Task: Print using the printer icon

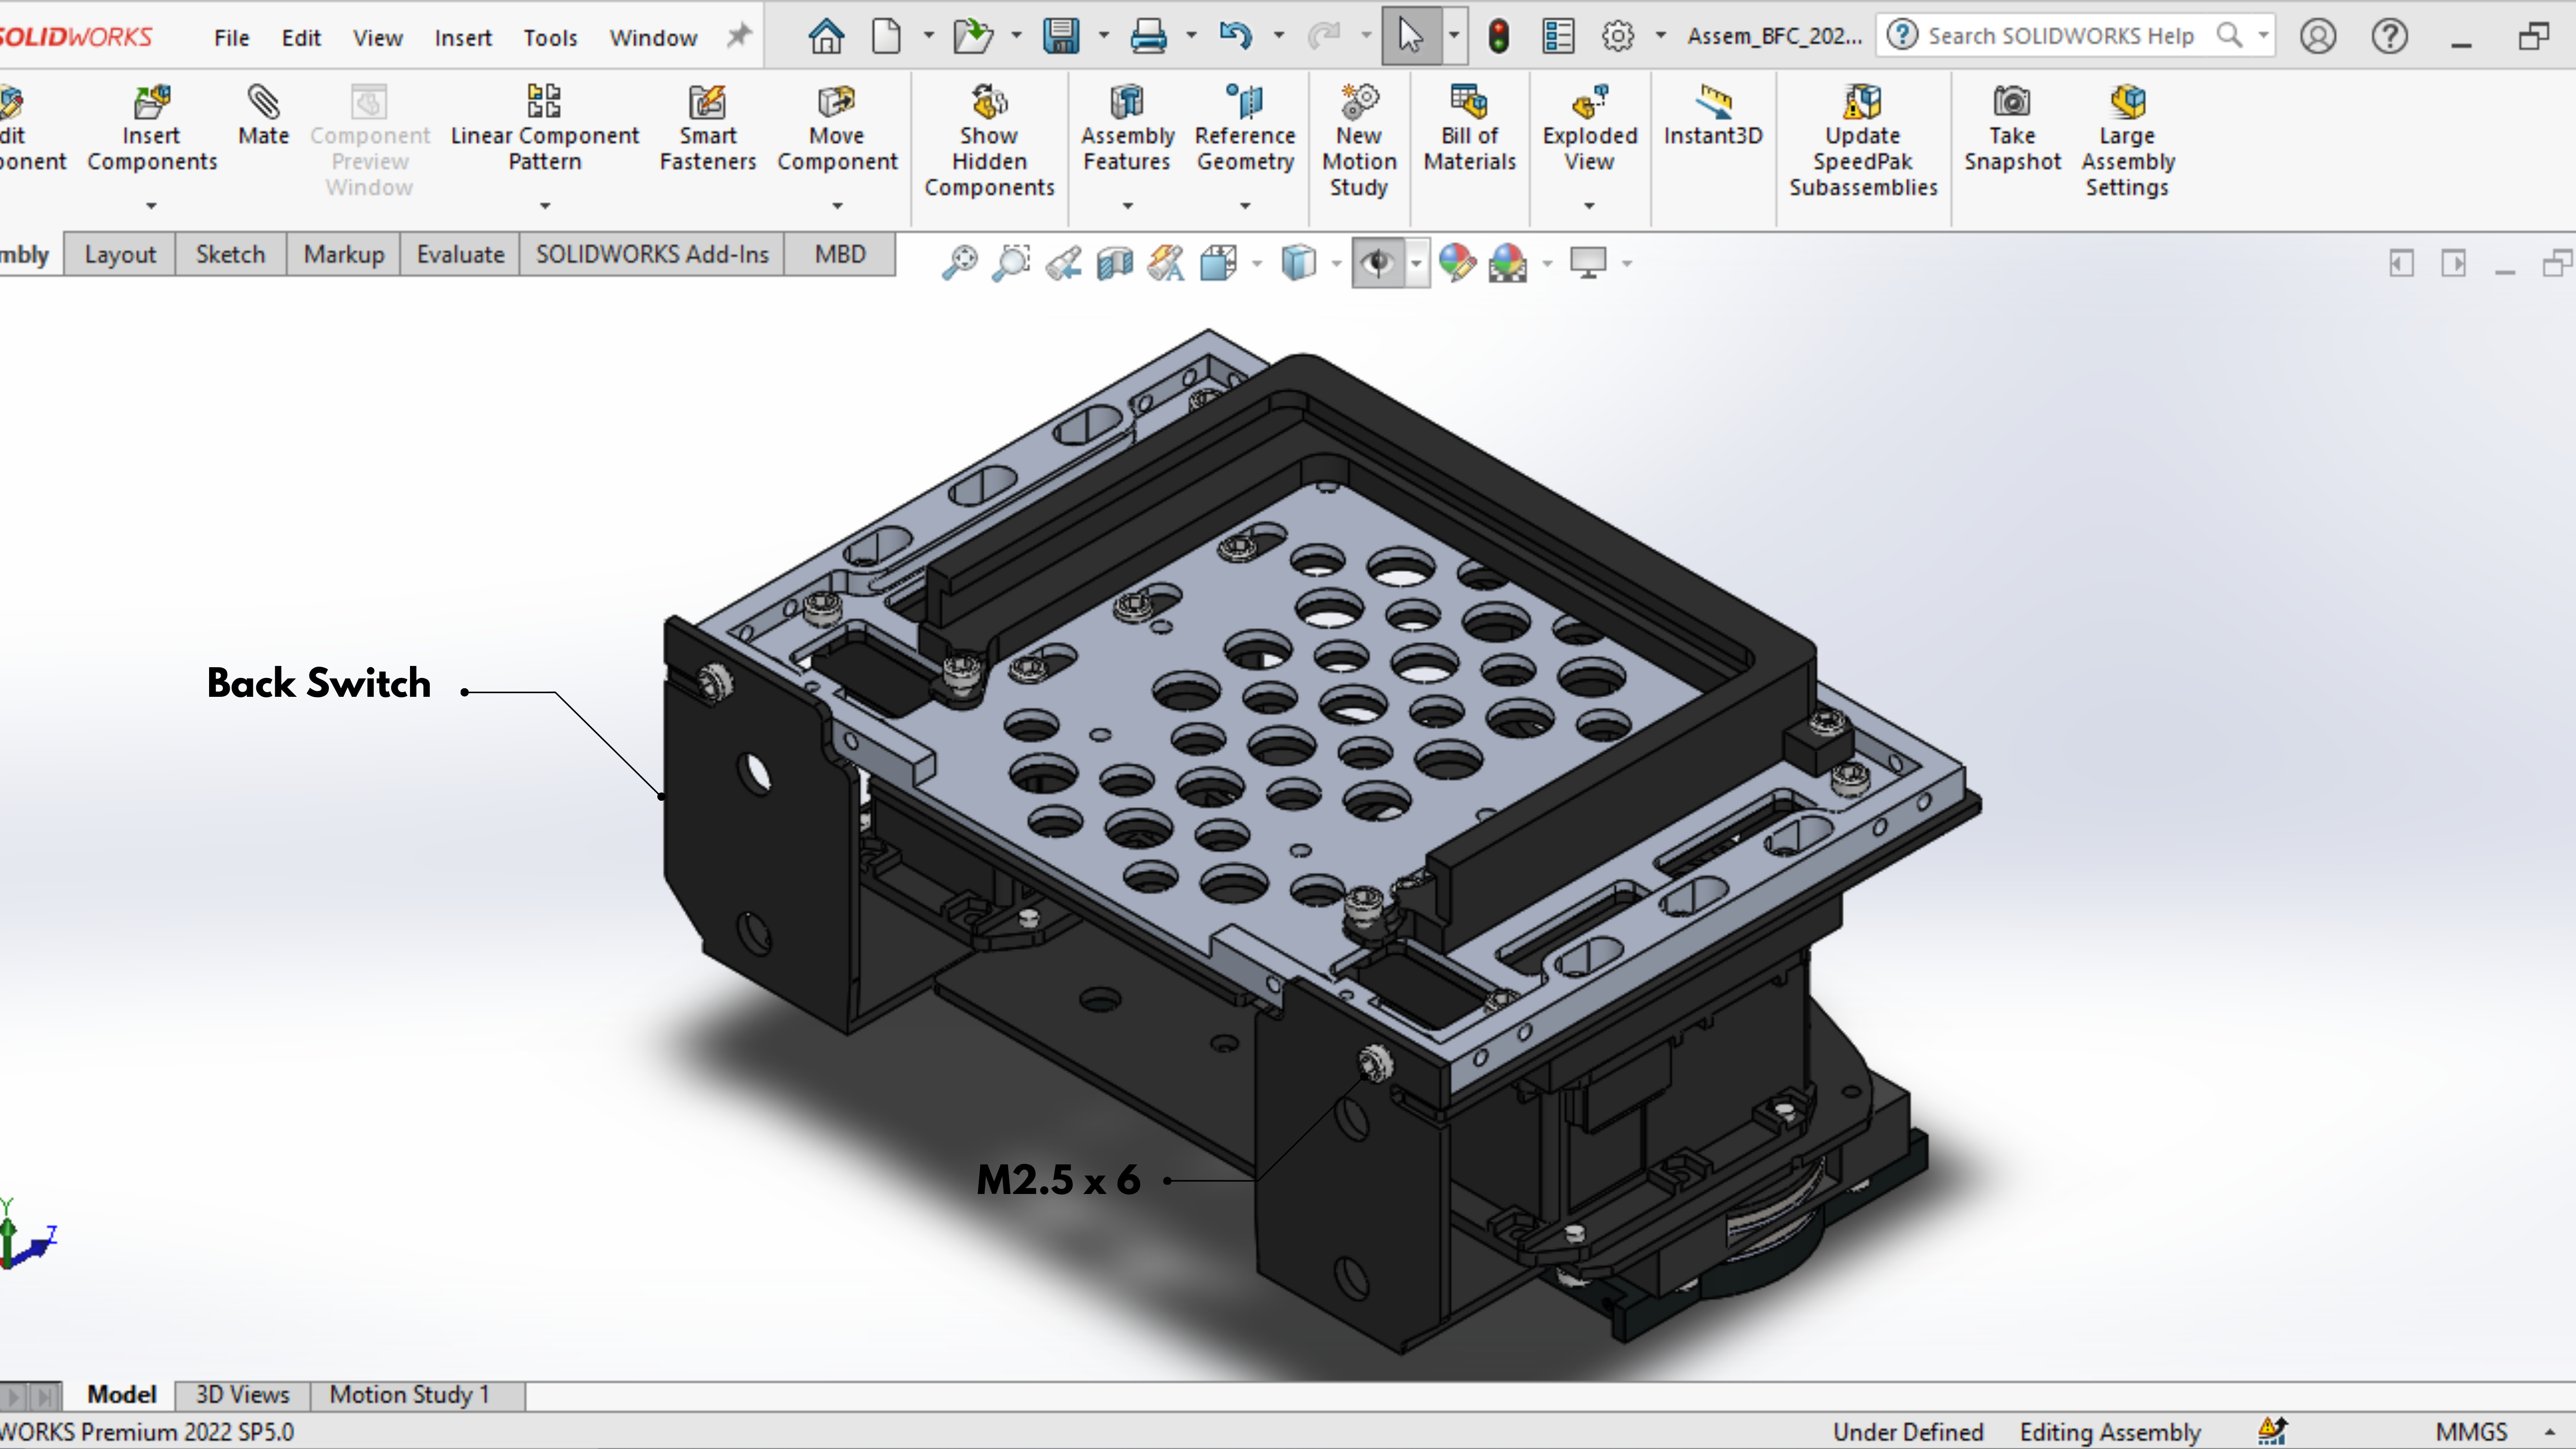Action: pos(1148,36)
